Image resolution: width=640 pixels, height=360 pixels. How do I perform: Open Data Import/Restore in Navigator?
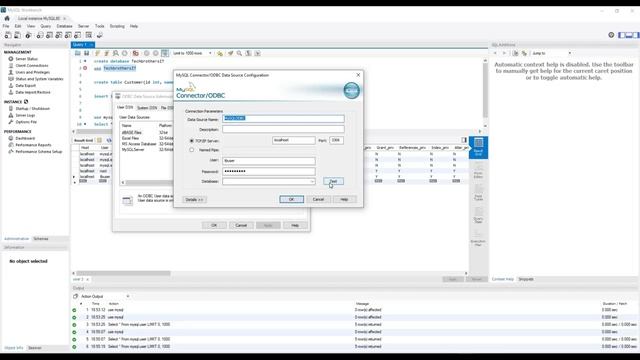click(x=33, y=92)
